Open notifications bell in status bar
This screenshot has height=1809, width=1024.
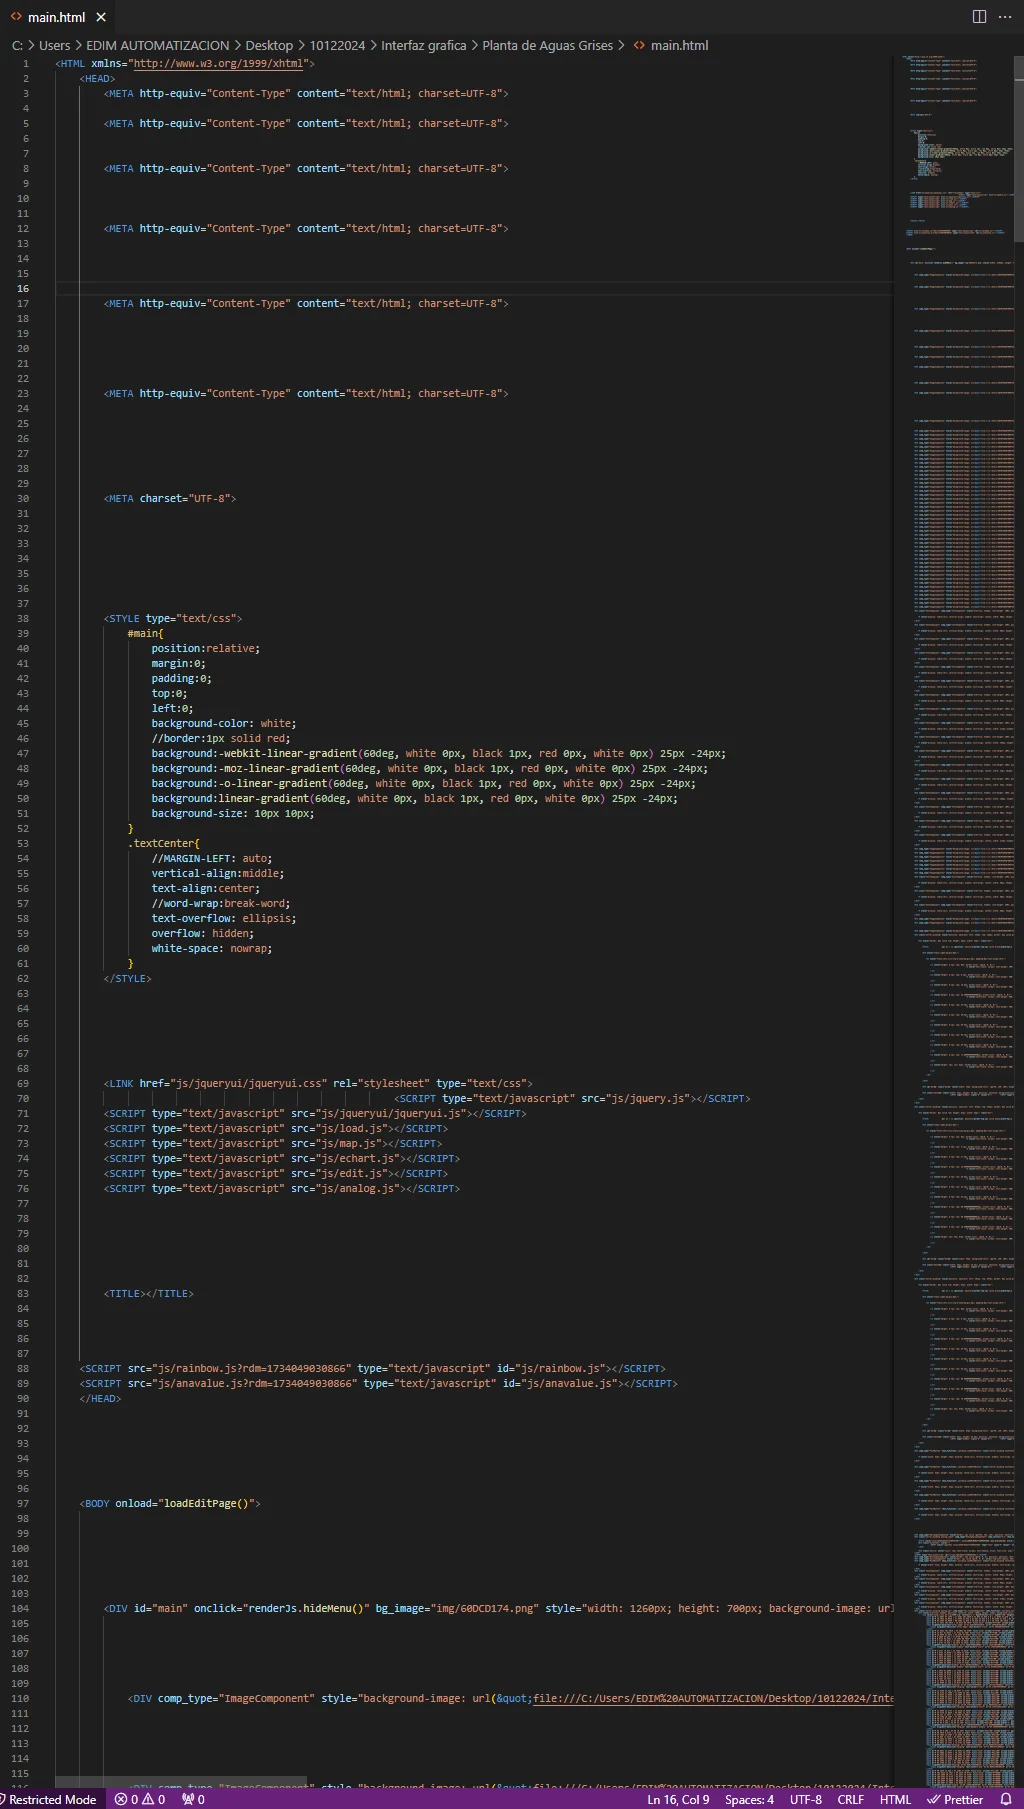point(1006,1799)
